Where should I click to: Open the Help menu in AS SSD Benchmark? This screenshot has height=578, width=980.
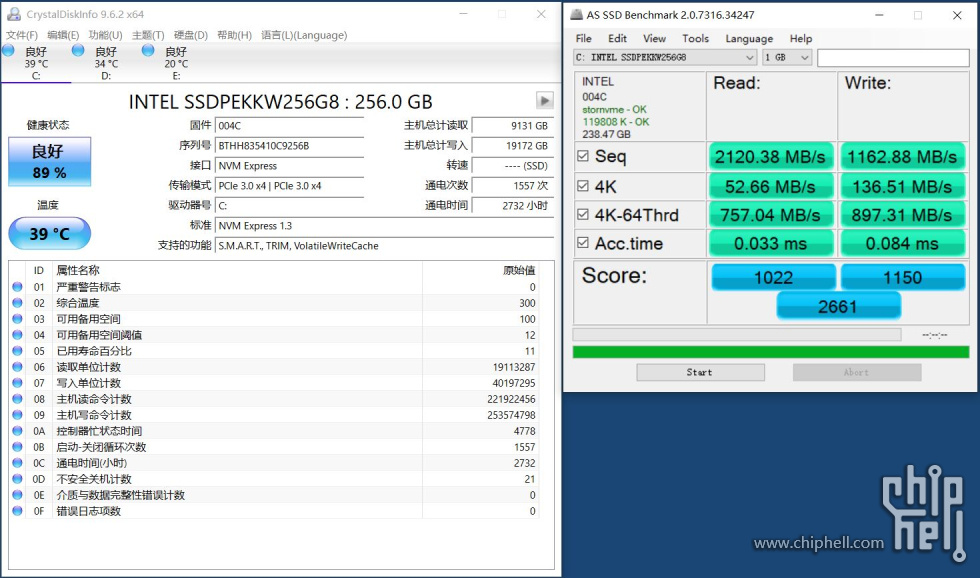pyautogui.click(x=801, y=38)
